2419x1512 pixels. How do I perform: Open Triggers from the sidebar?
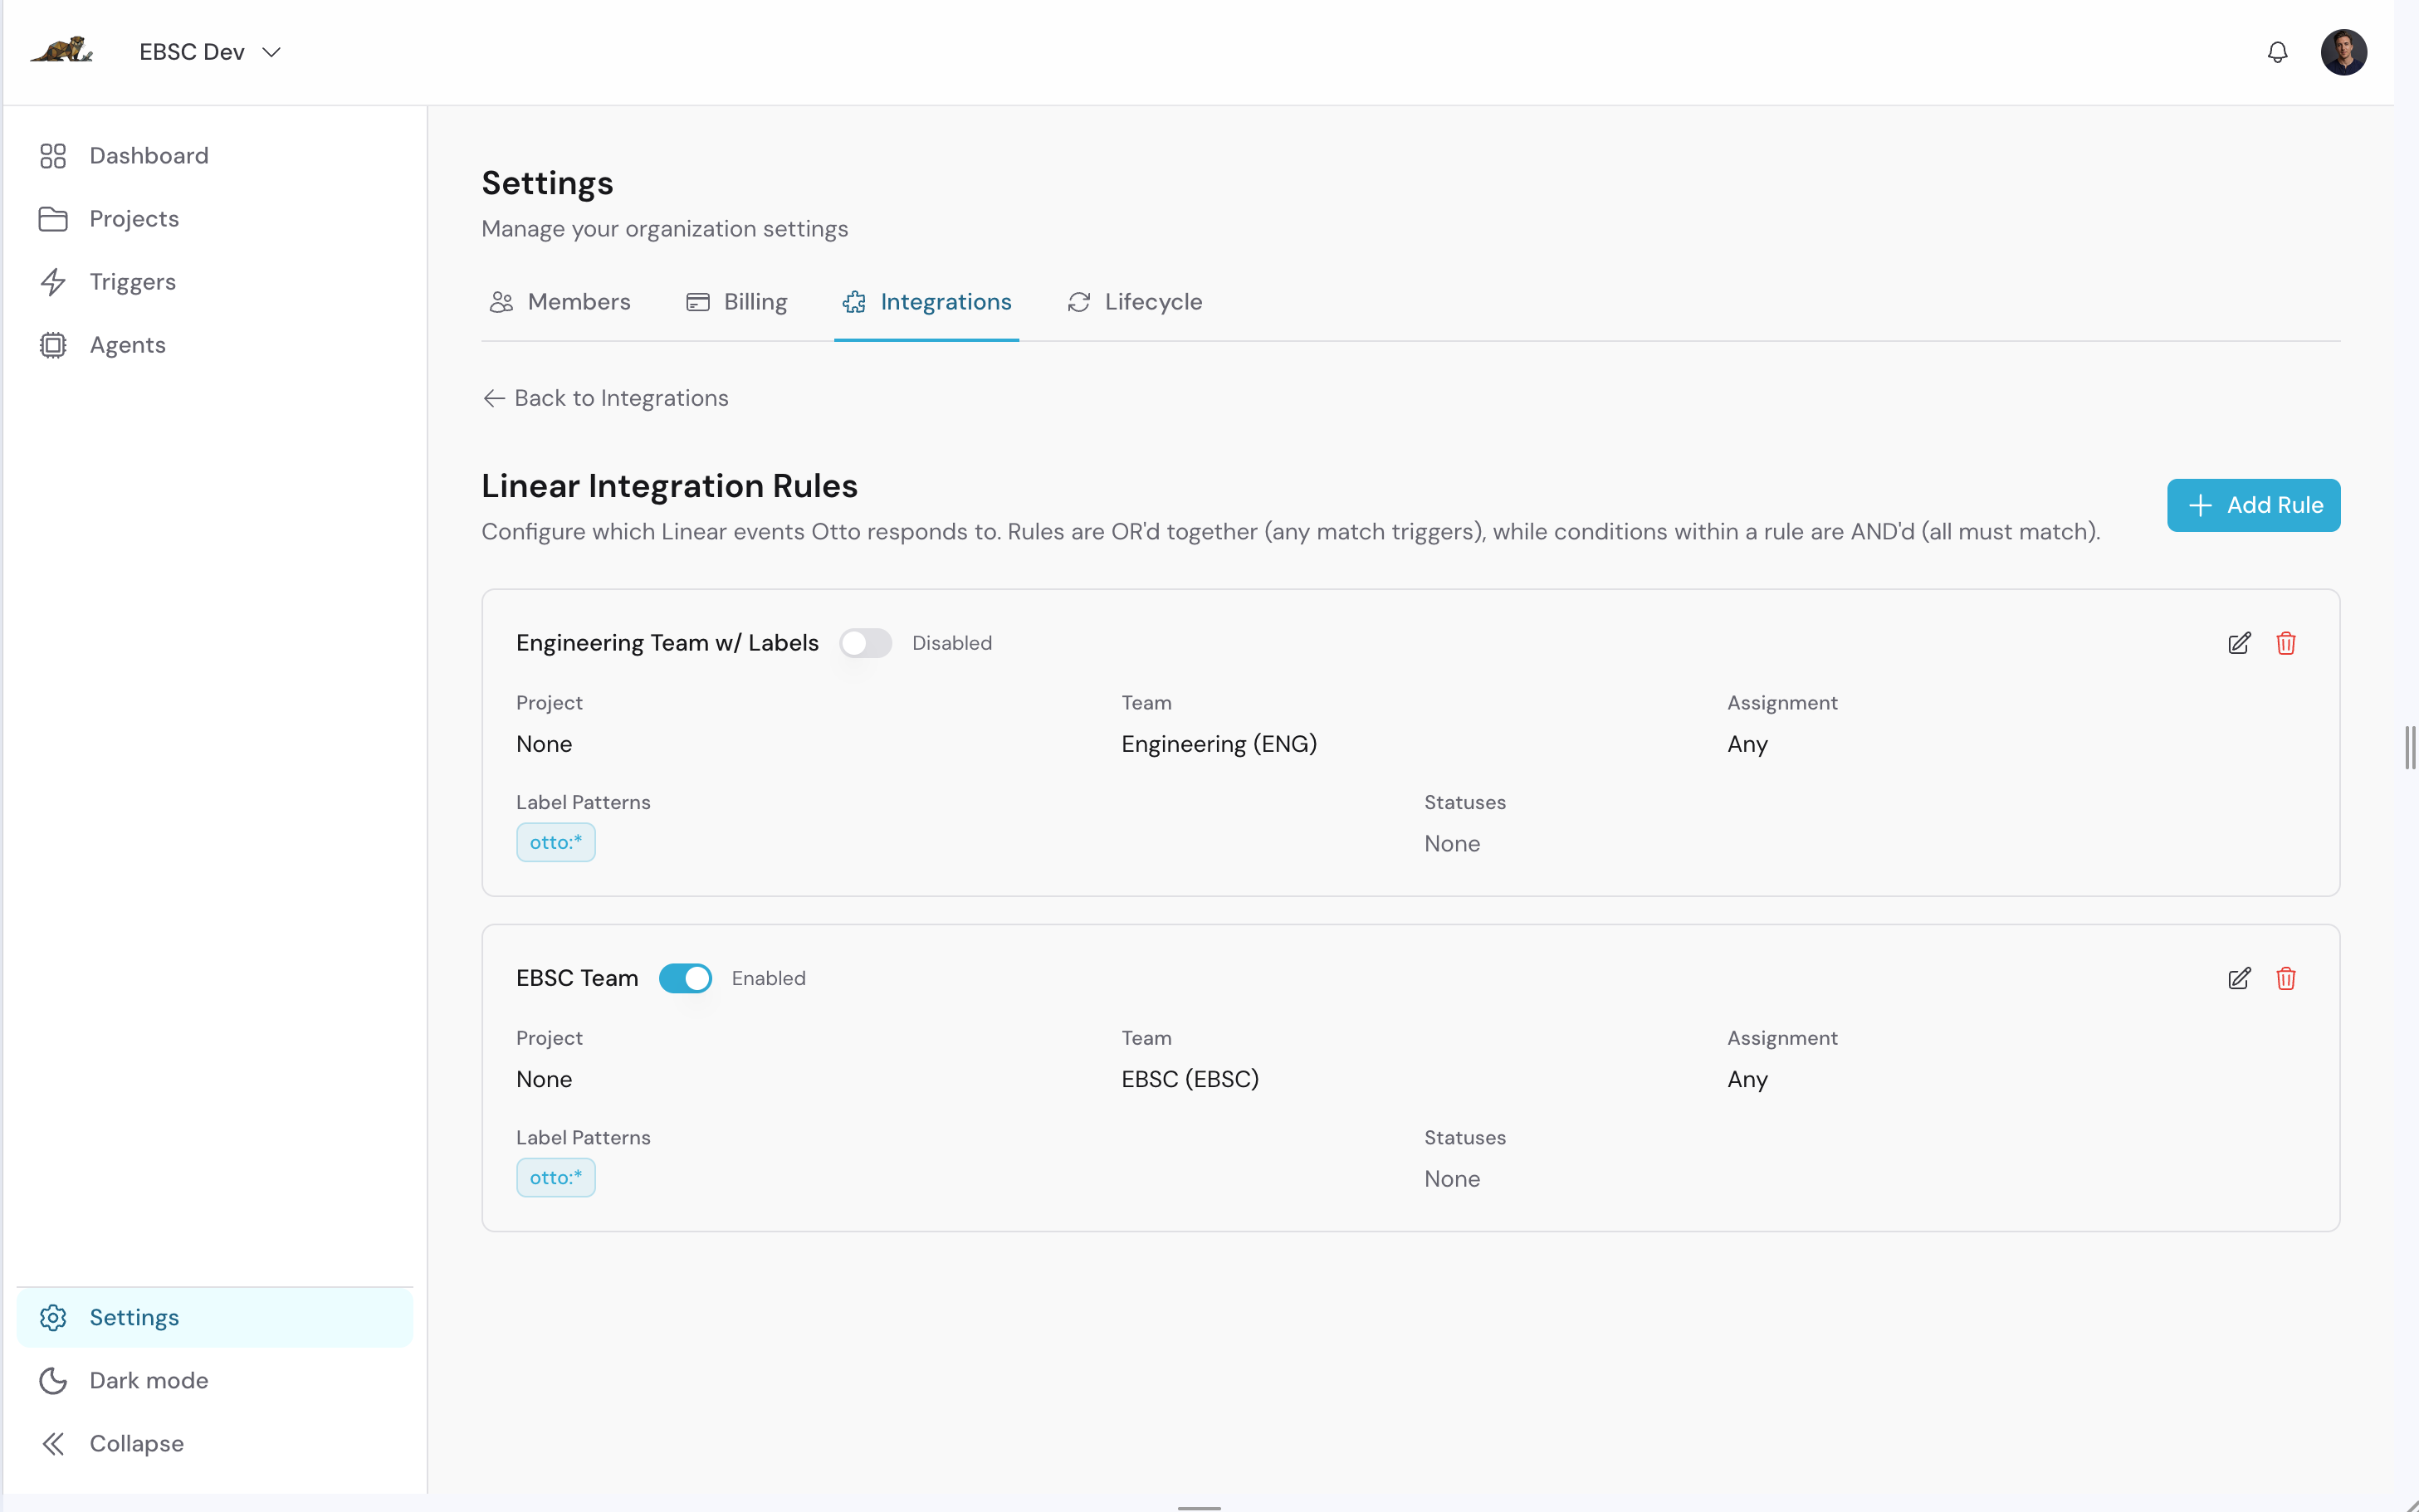(132, 282)
